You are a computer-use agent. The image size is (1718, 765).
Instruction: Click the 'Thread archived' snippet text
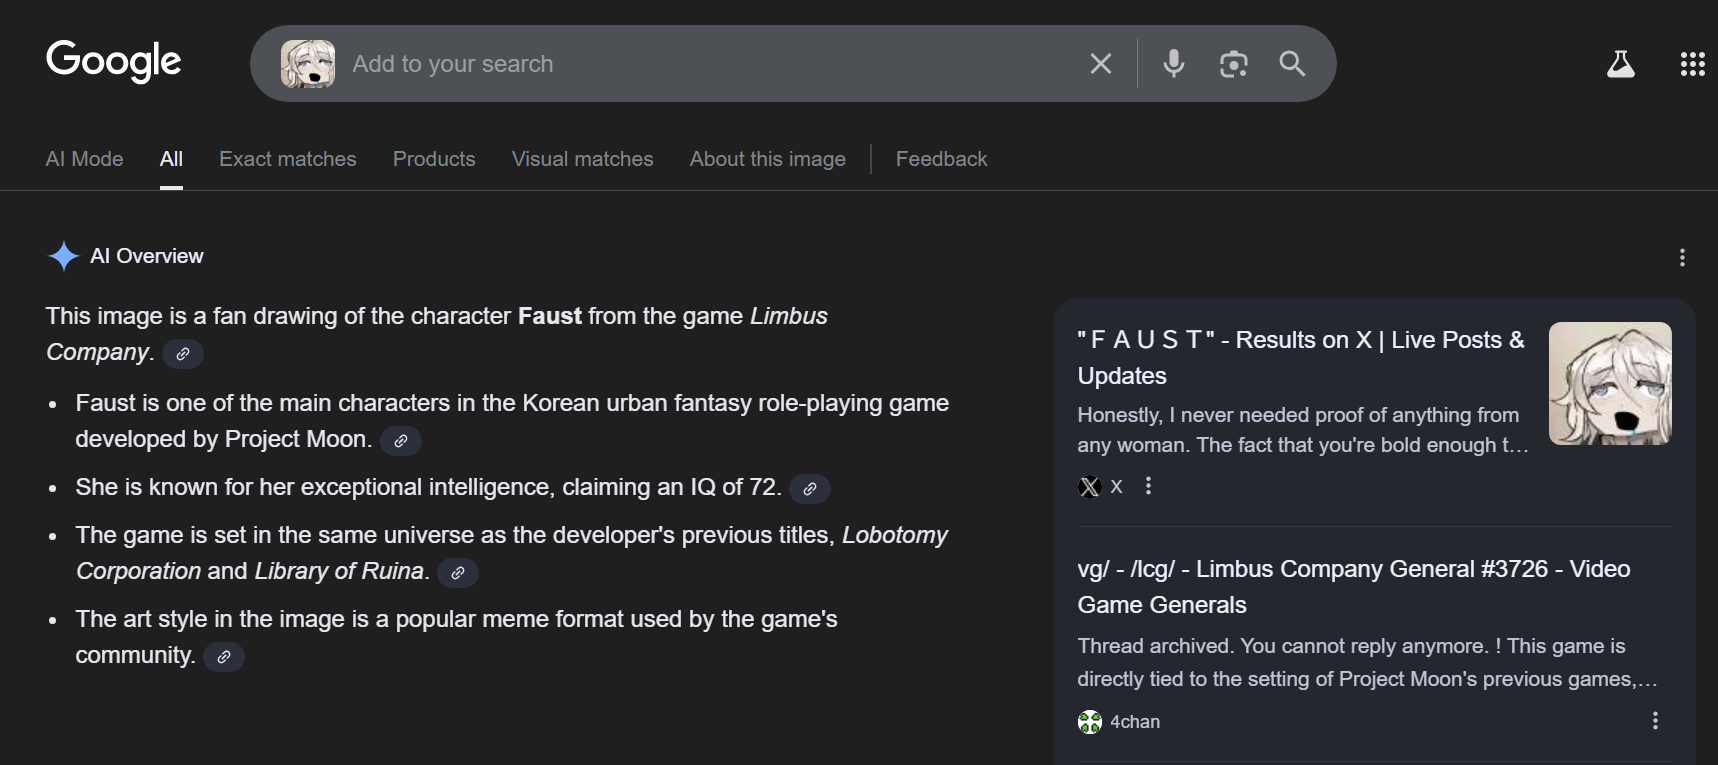click(x=1367, y=662)
